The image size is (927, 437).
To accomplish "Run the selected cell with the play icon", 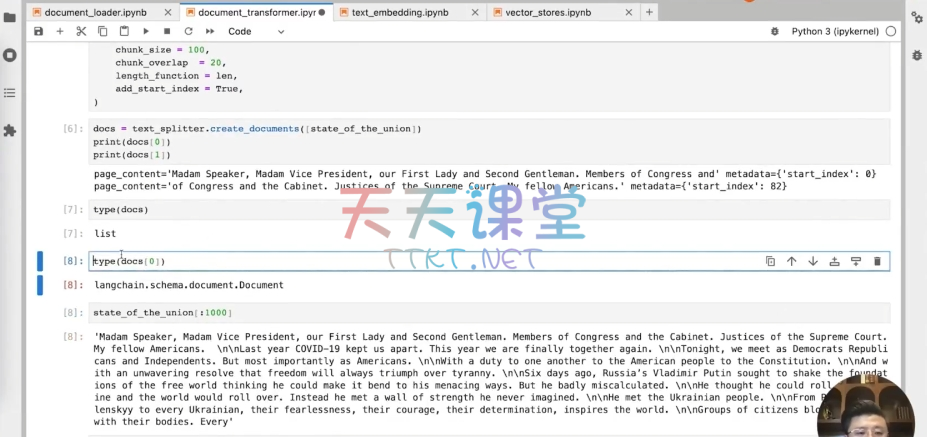I will (146, 32).
